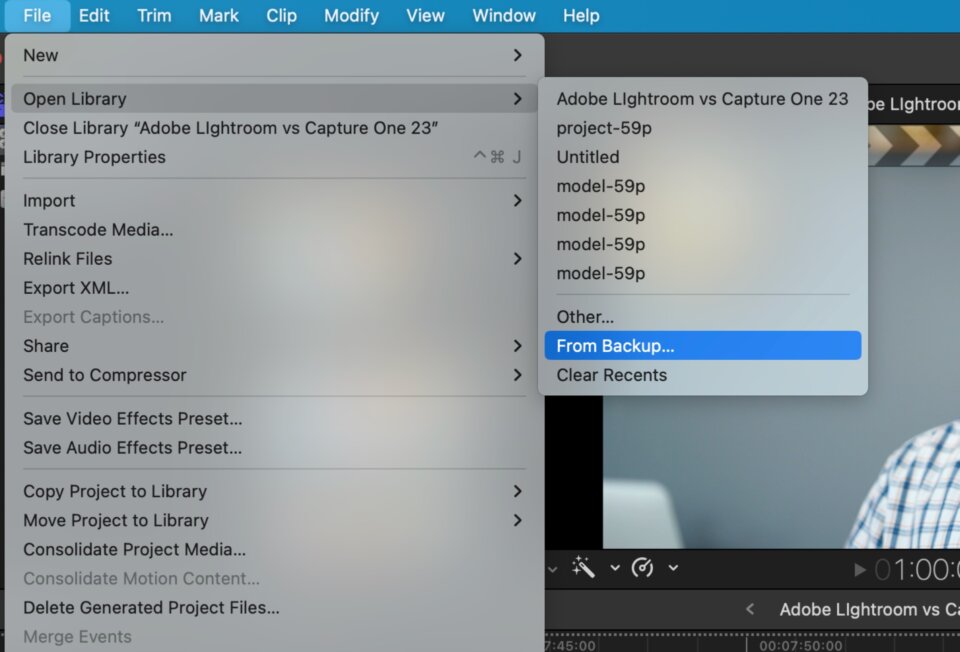960x652 pixels.
Task: Expand the New submenu
Action: click(x=517, y=55)
